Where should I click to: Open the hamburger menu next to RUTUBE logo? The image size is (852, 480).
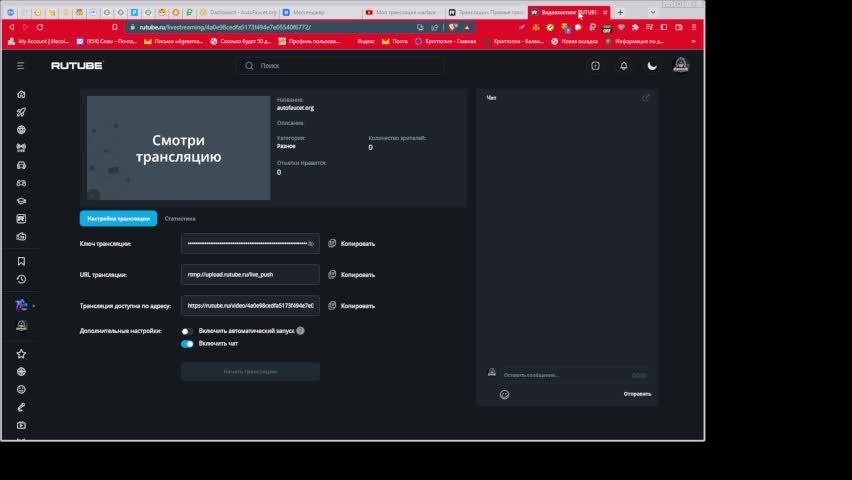pos(21,66)
